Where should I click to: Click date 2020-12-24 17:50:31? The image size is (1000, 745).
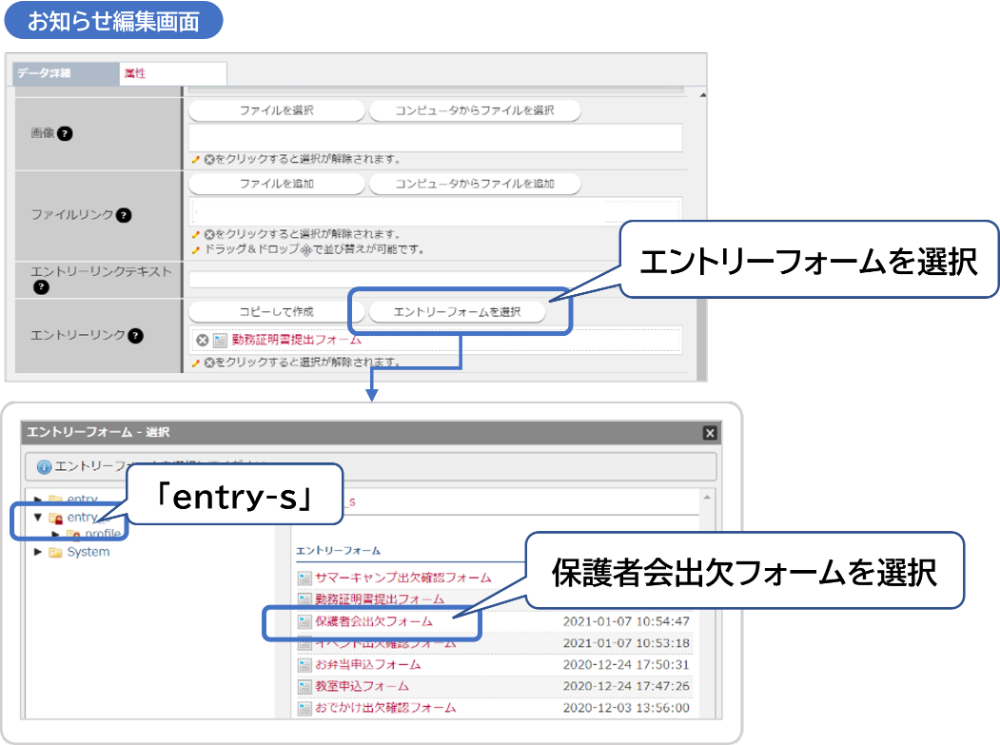(626, 665)
